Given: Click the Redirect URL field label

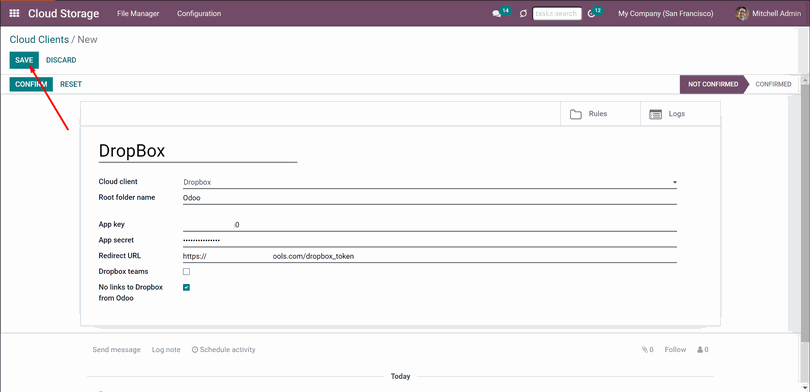Looking at the screenshot, I should tap(120, 256).
